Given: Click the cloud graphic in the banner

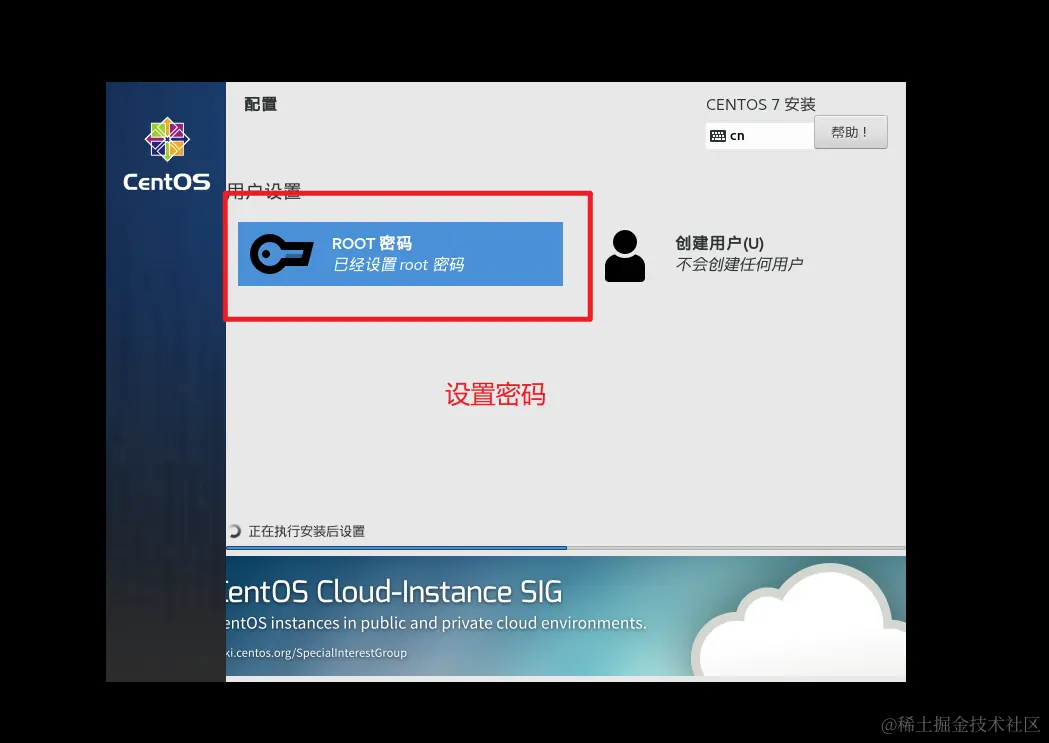Looking at the screenshot, I should pyautogui.click(x=799, y=620).
